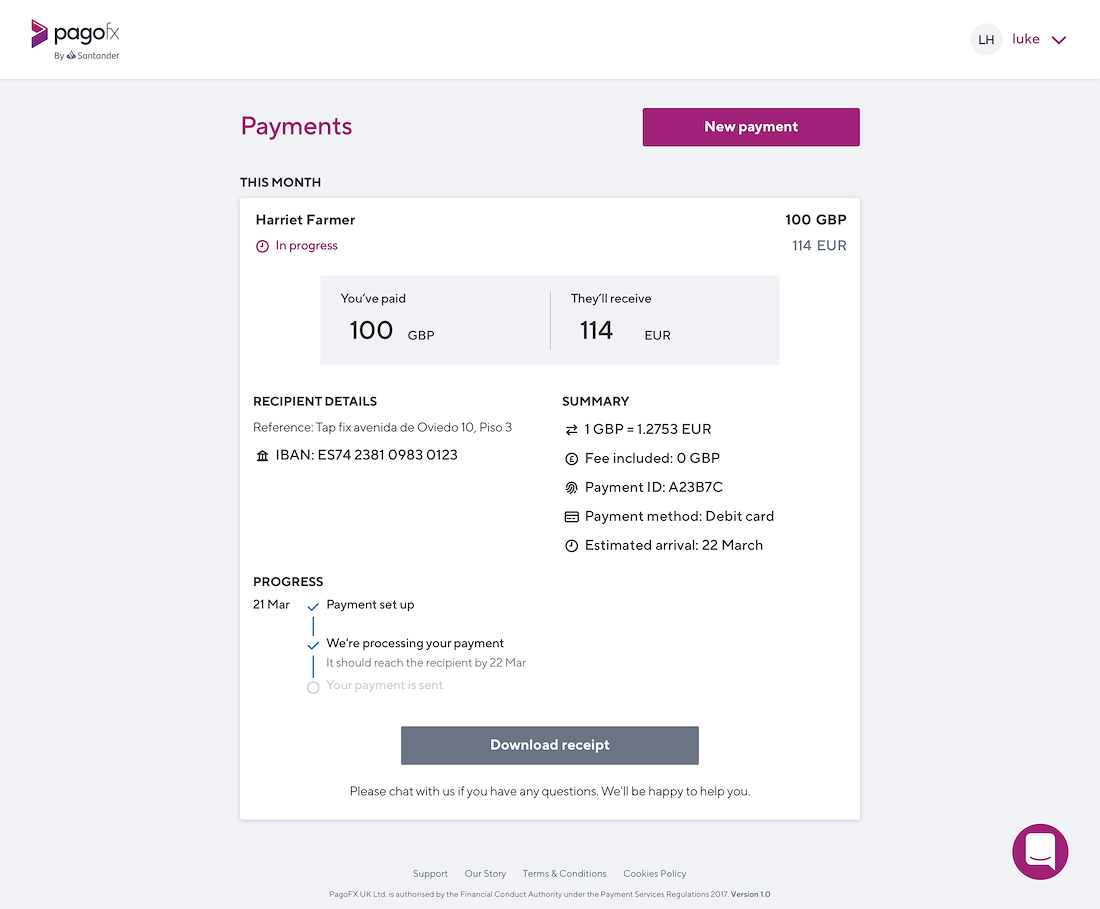The width and height of the screenshot is (1100, 909).
Task: Open the chat bubble widget
Action: tap(1040, 851)
